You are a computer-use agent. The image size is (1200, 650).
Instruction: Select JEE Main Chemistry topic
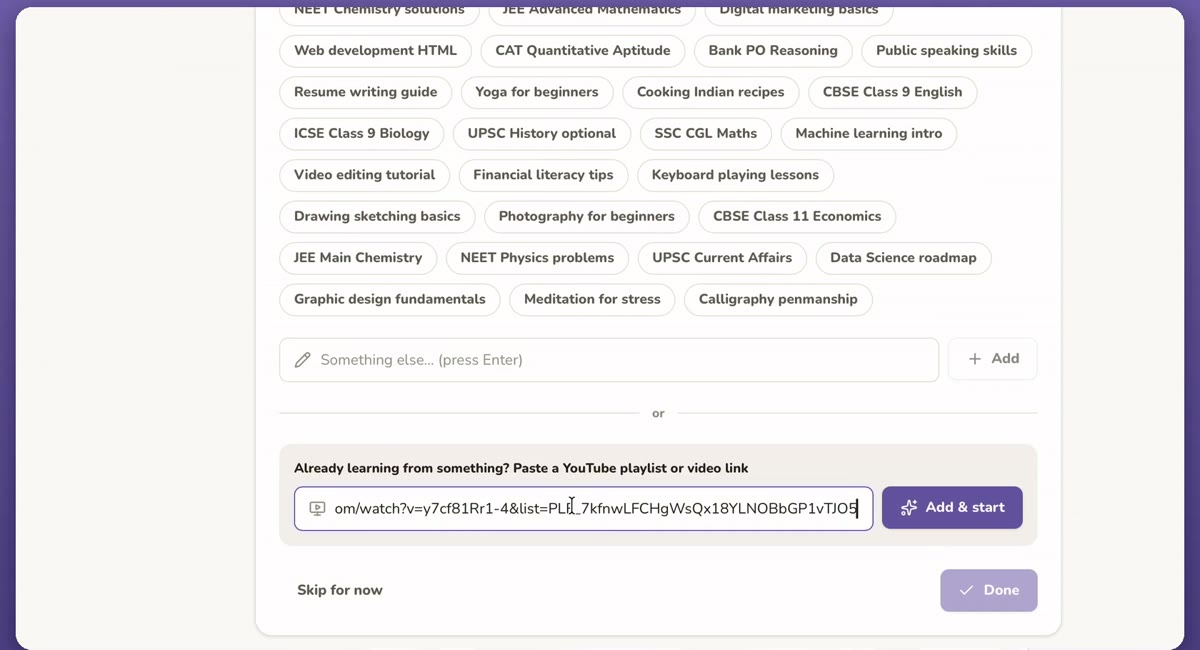(x=358, y=258)
